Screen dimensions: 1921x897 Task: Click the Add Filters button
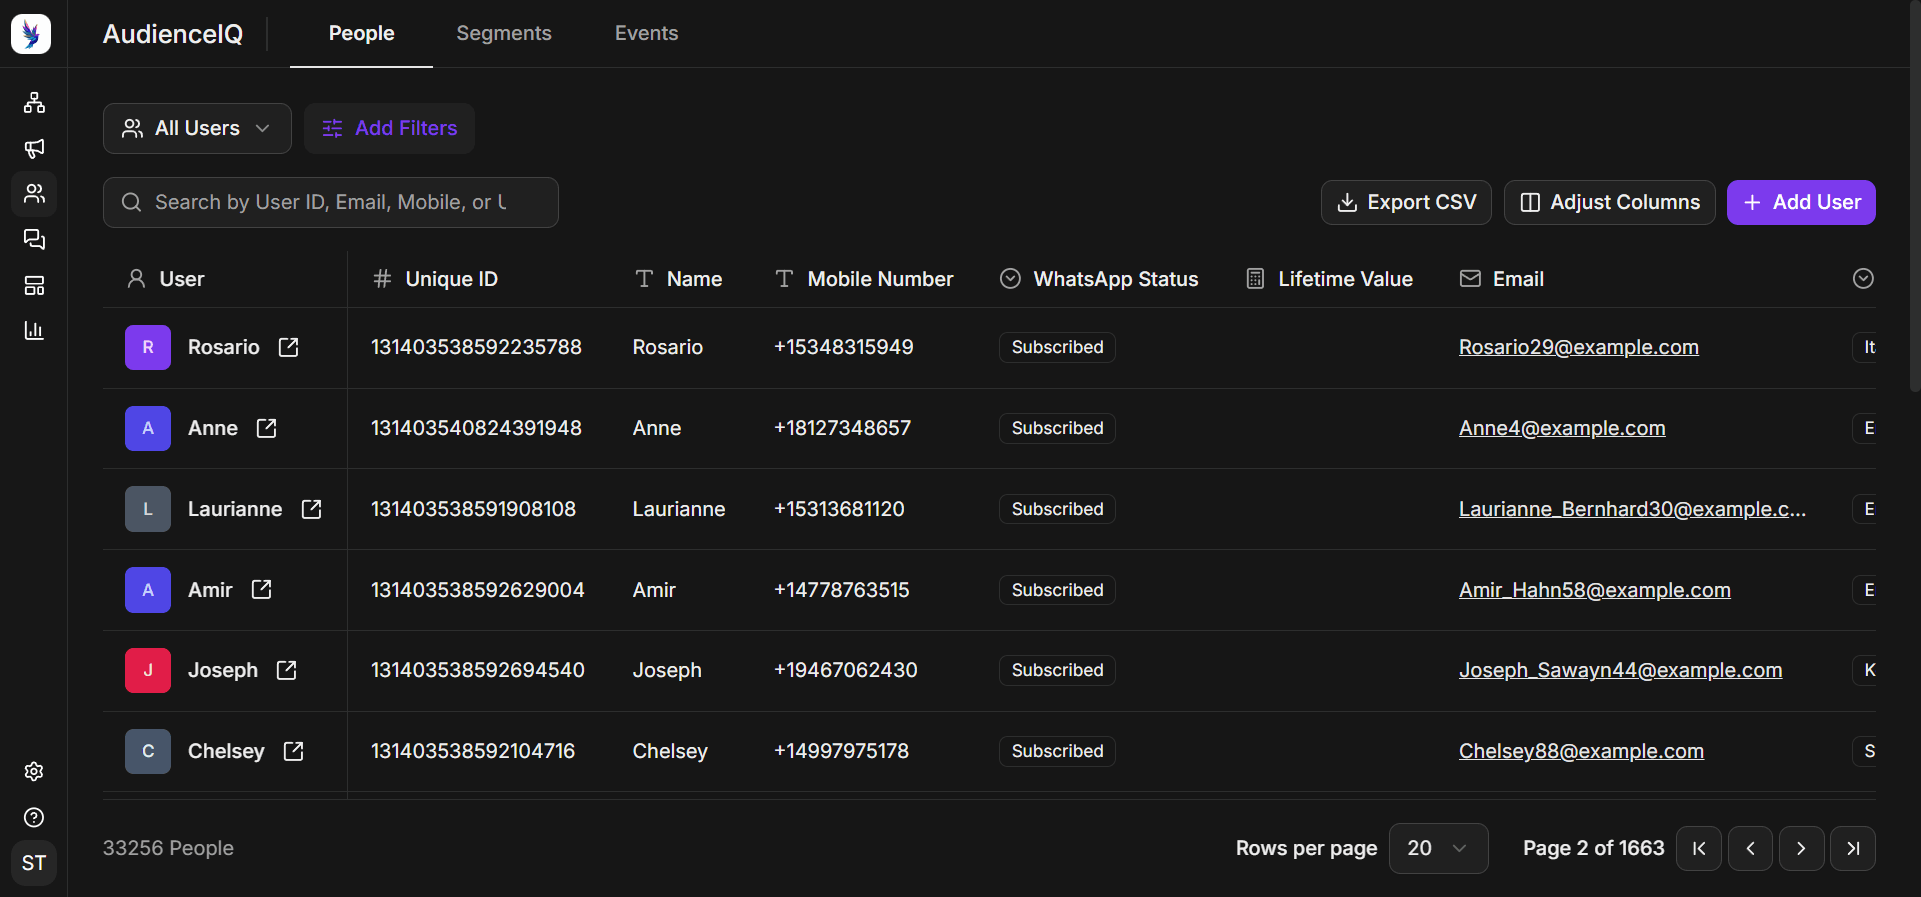(x=389, y=128)
